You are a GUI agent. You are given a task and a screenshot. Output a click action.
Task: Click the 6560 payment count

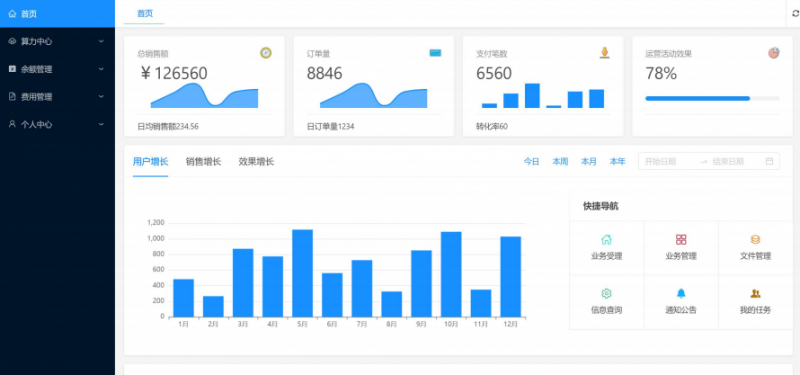tap(494, 73)
